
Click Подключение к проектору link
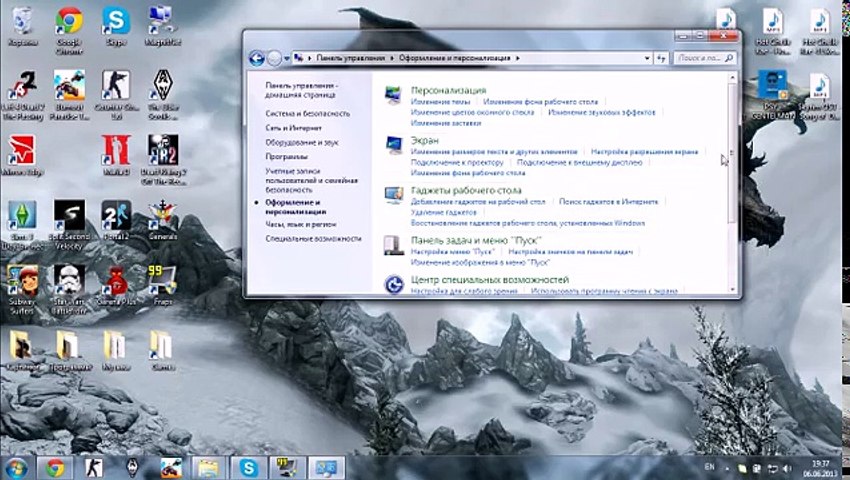click(457, 162)
